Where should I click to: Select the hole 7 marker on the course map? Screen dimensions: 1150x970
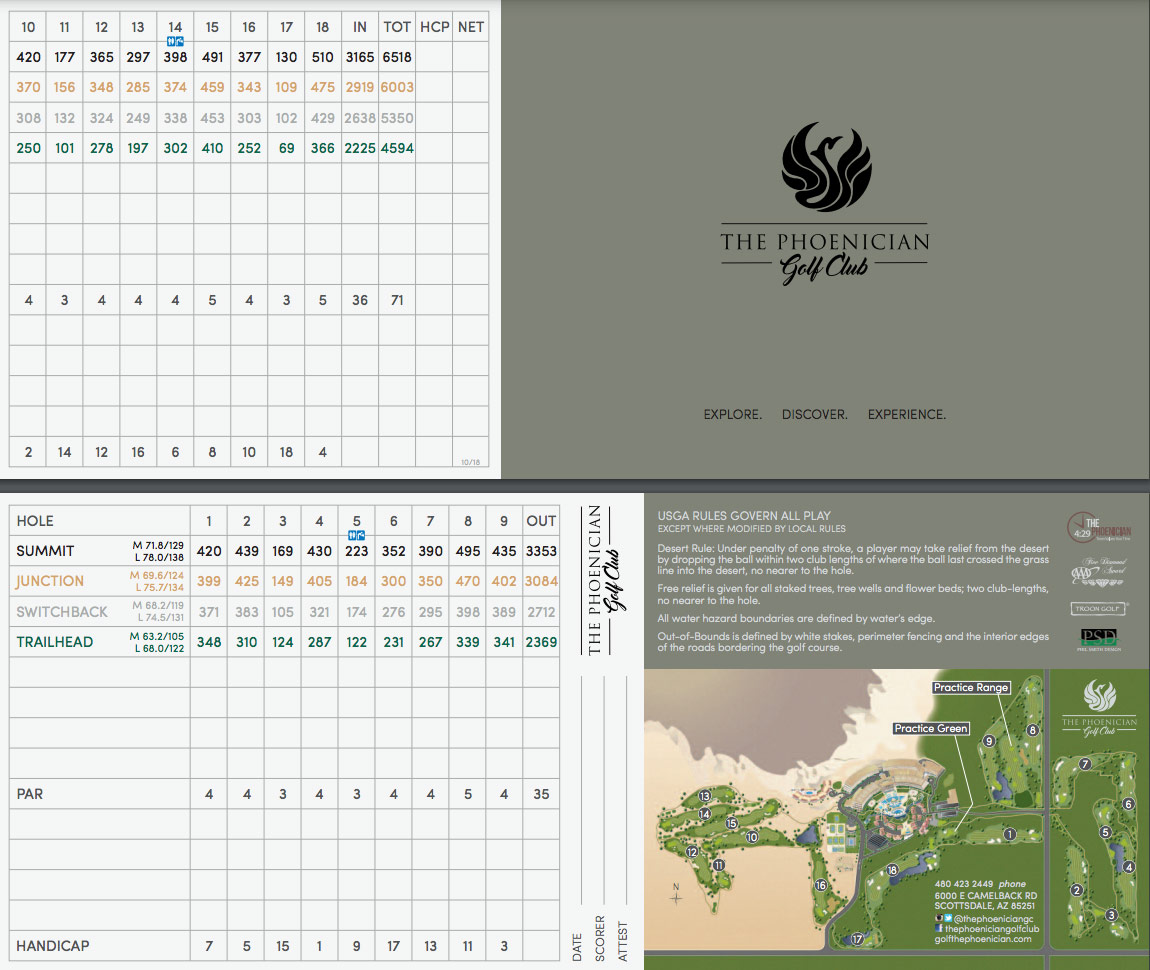pos(1085,764)
